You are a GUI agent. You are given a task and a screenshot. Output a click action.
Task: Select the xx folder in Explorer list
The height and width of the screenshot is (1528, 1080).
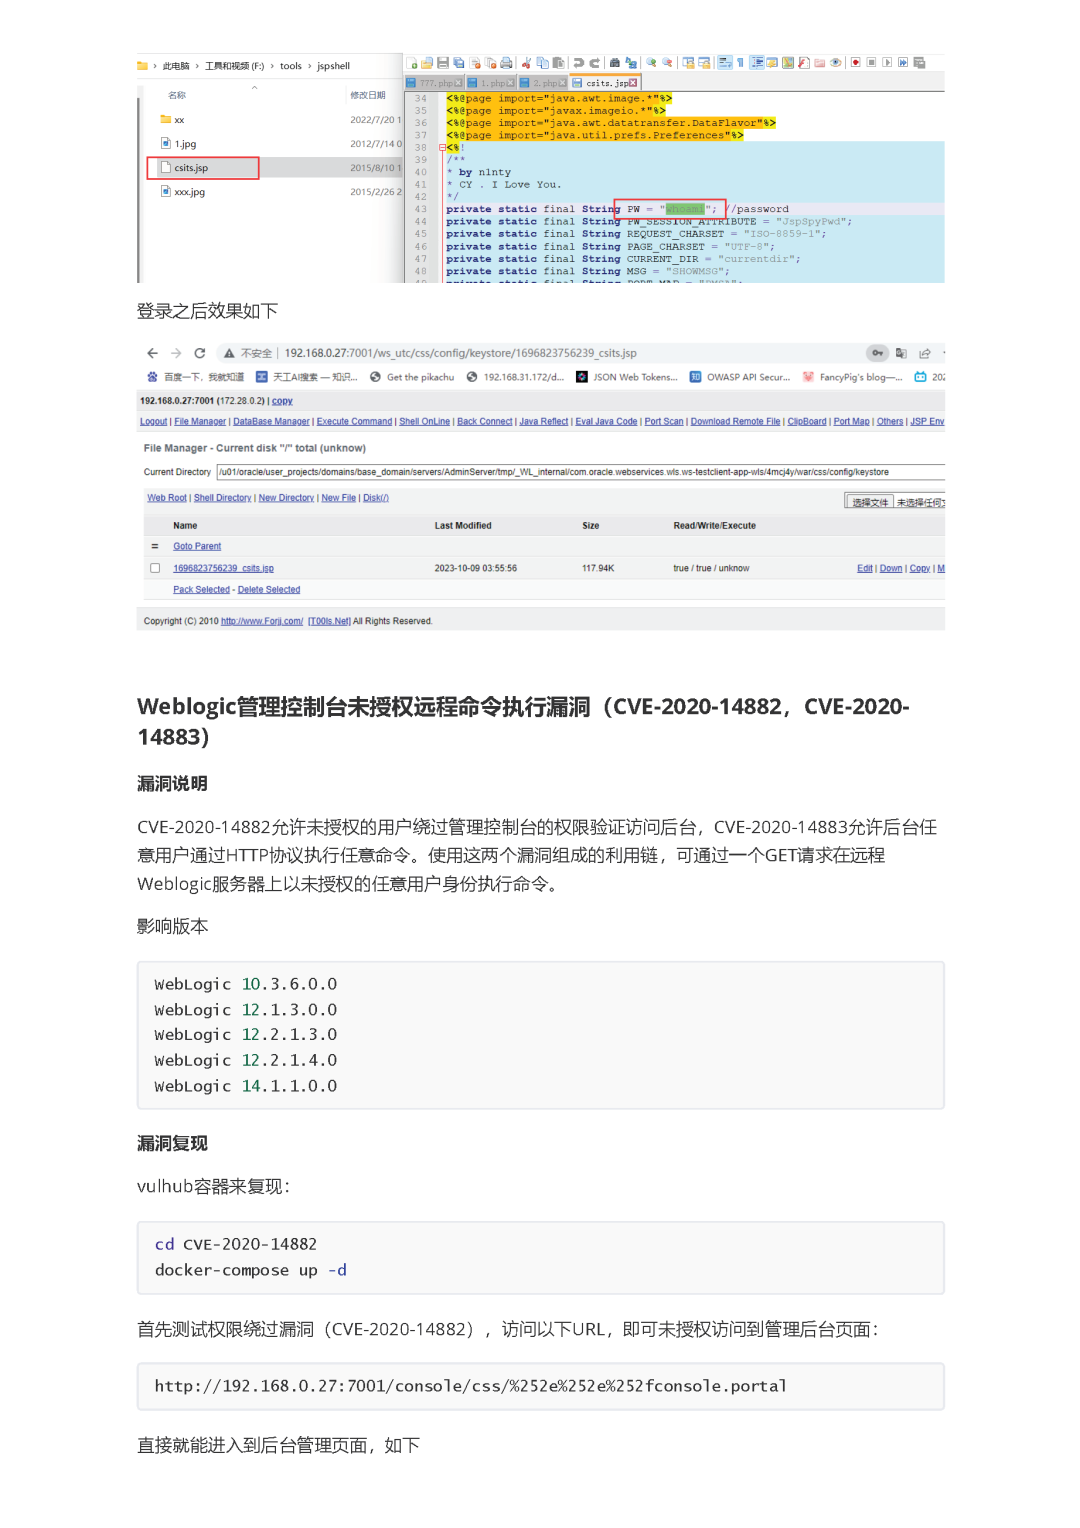point(172,120)
